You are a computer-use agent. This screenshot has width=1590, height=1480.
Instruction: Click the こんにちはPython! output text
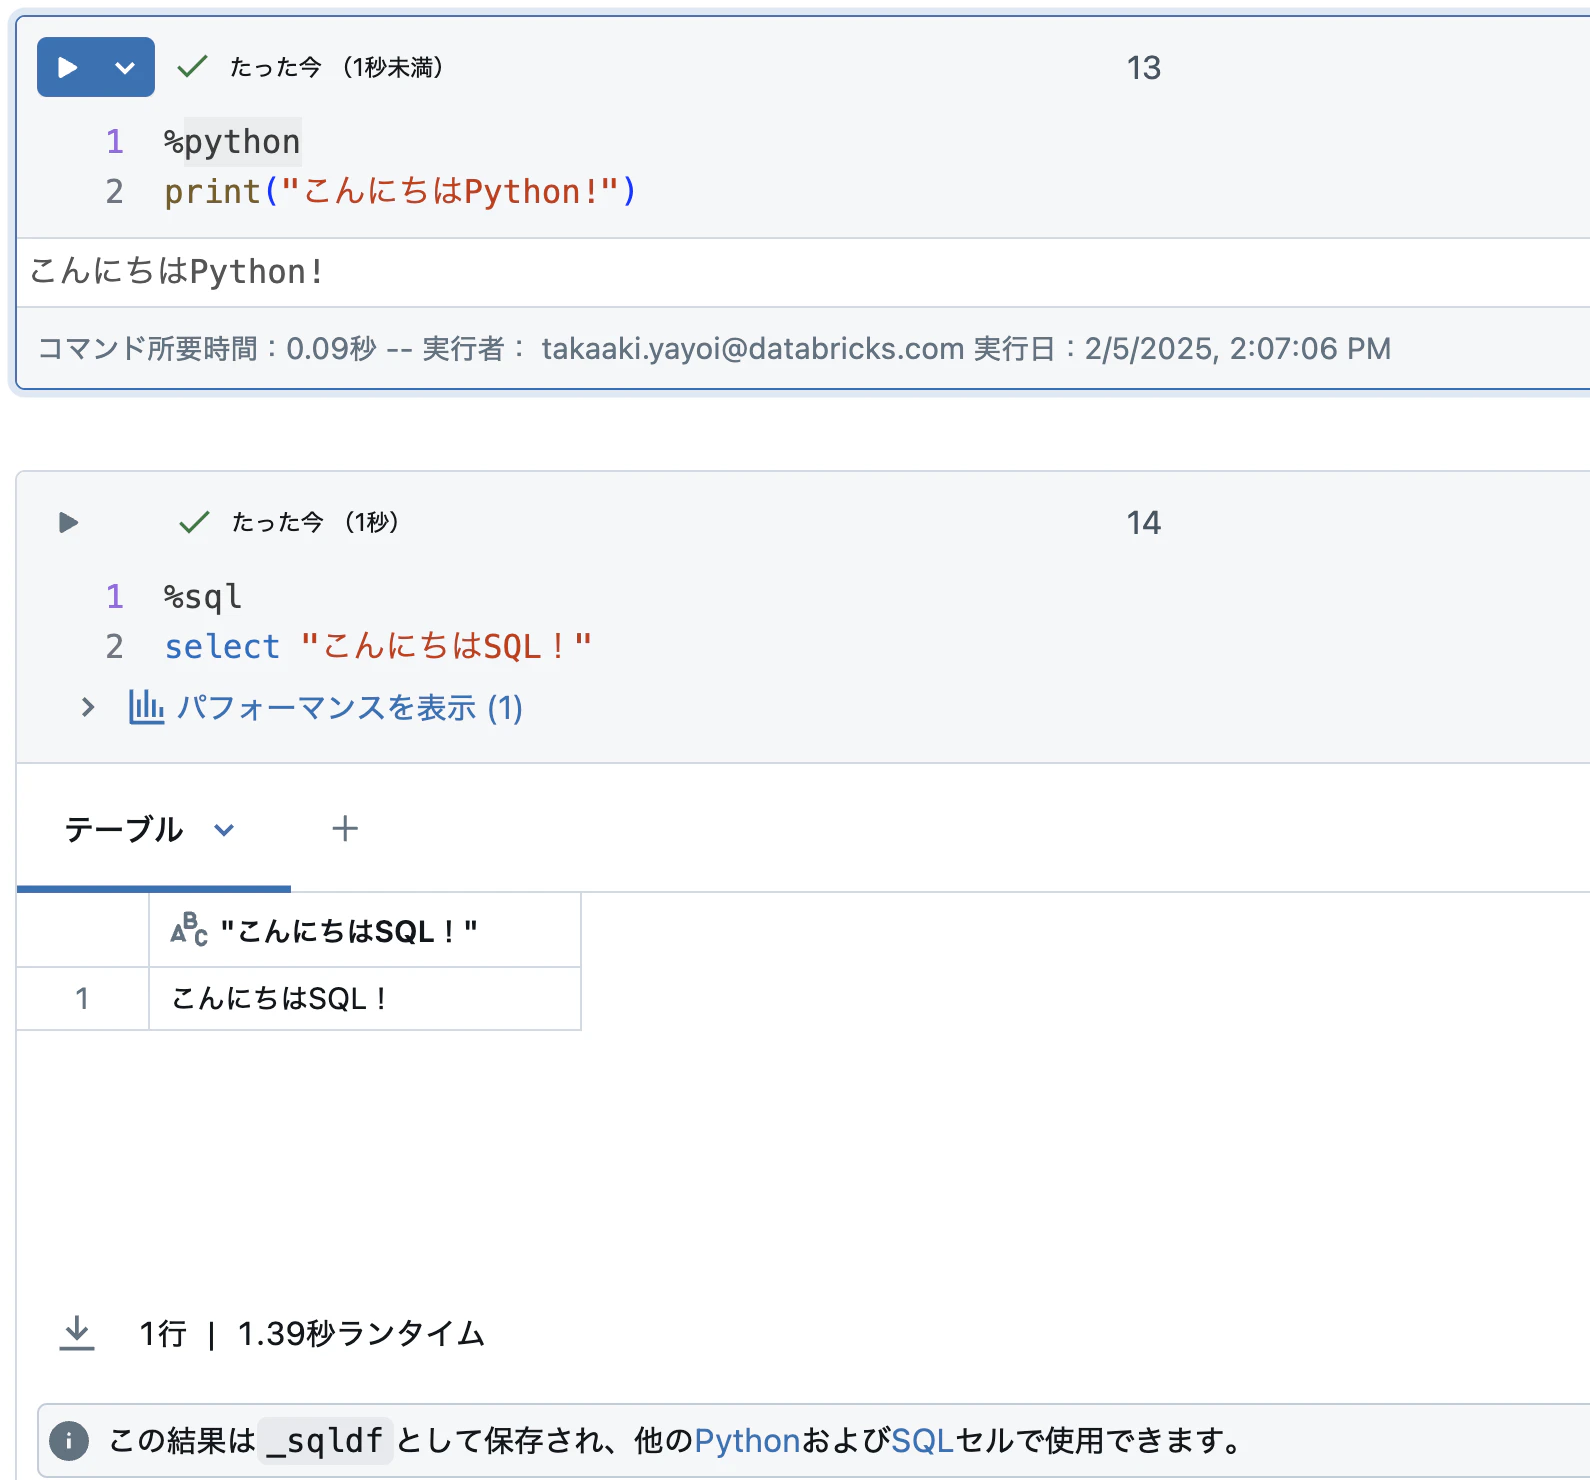point(176,272)
